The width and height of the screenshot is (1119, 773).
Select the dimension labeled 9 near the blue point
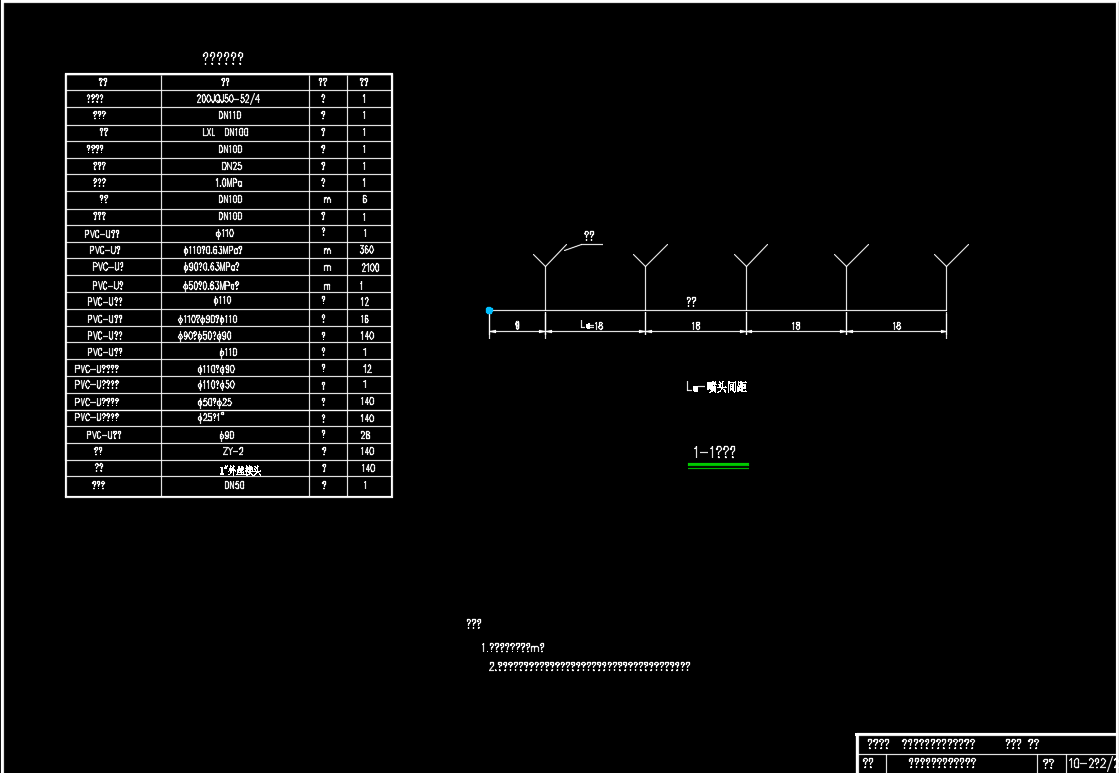516,326
